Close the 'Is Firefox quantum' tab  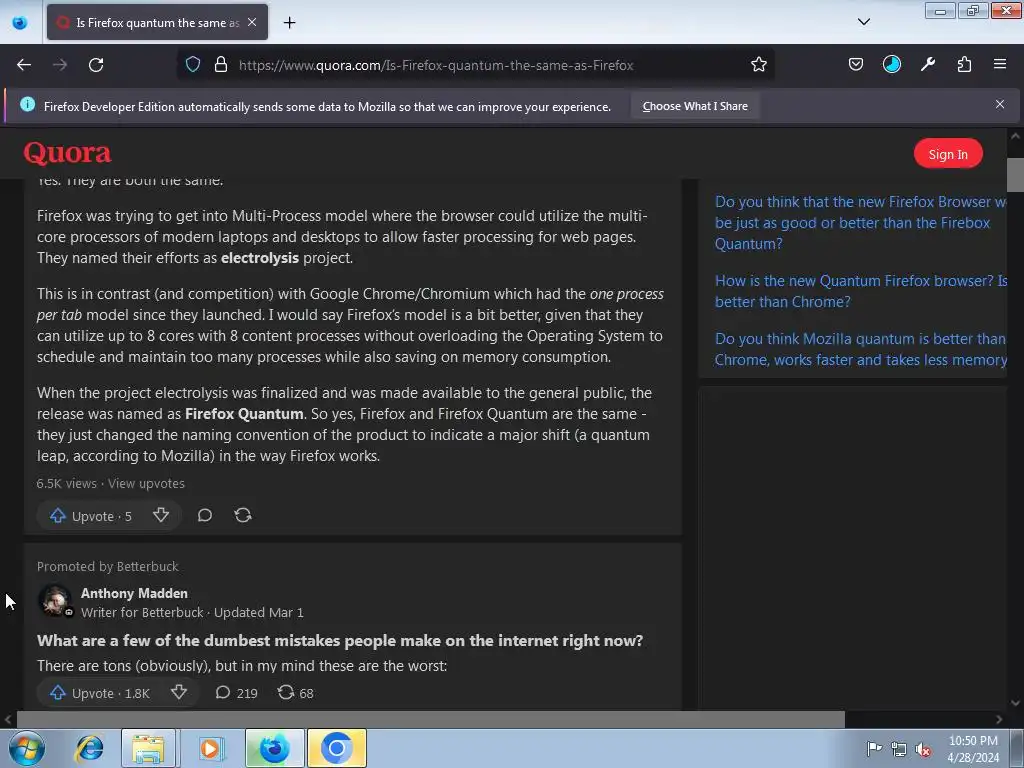coord(252,22)
